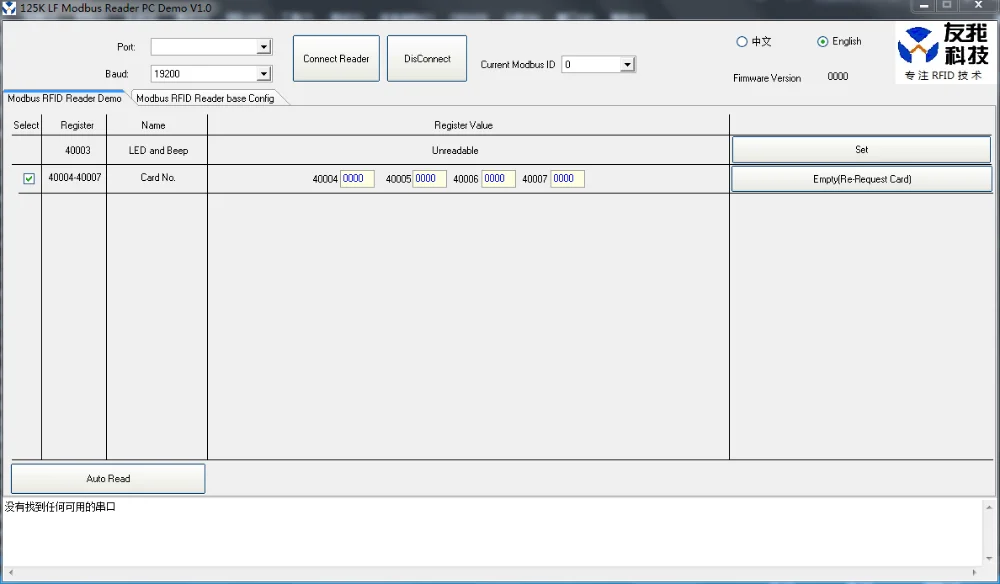
Task: Expand the Current Modbus ID dropdown
Action: pyautogui.click(x=628, y=64)
